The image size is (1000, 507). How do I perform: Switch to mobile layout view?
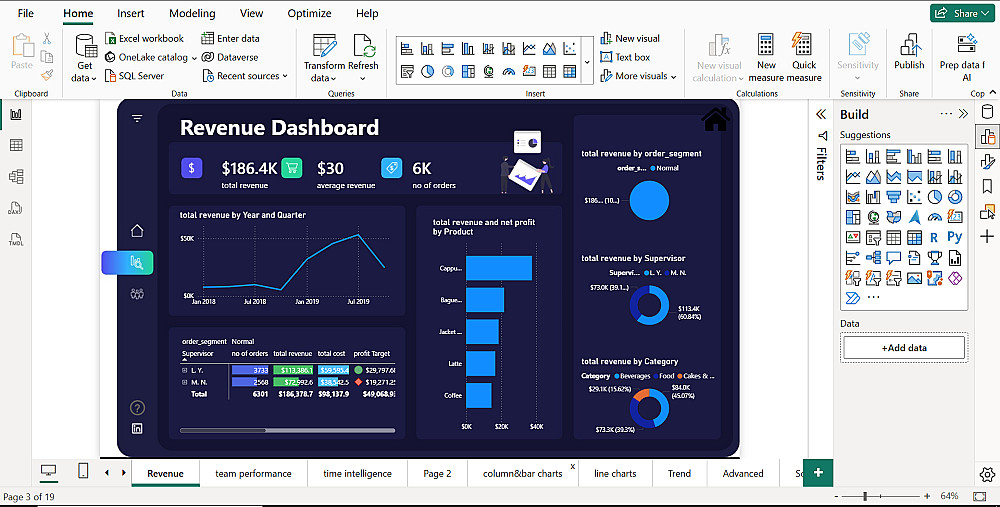[x=83, y=471]
